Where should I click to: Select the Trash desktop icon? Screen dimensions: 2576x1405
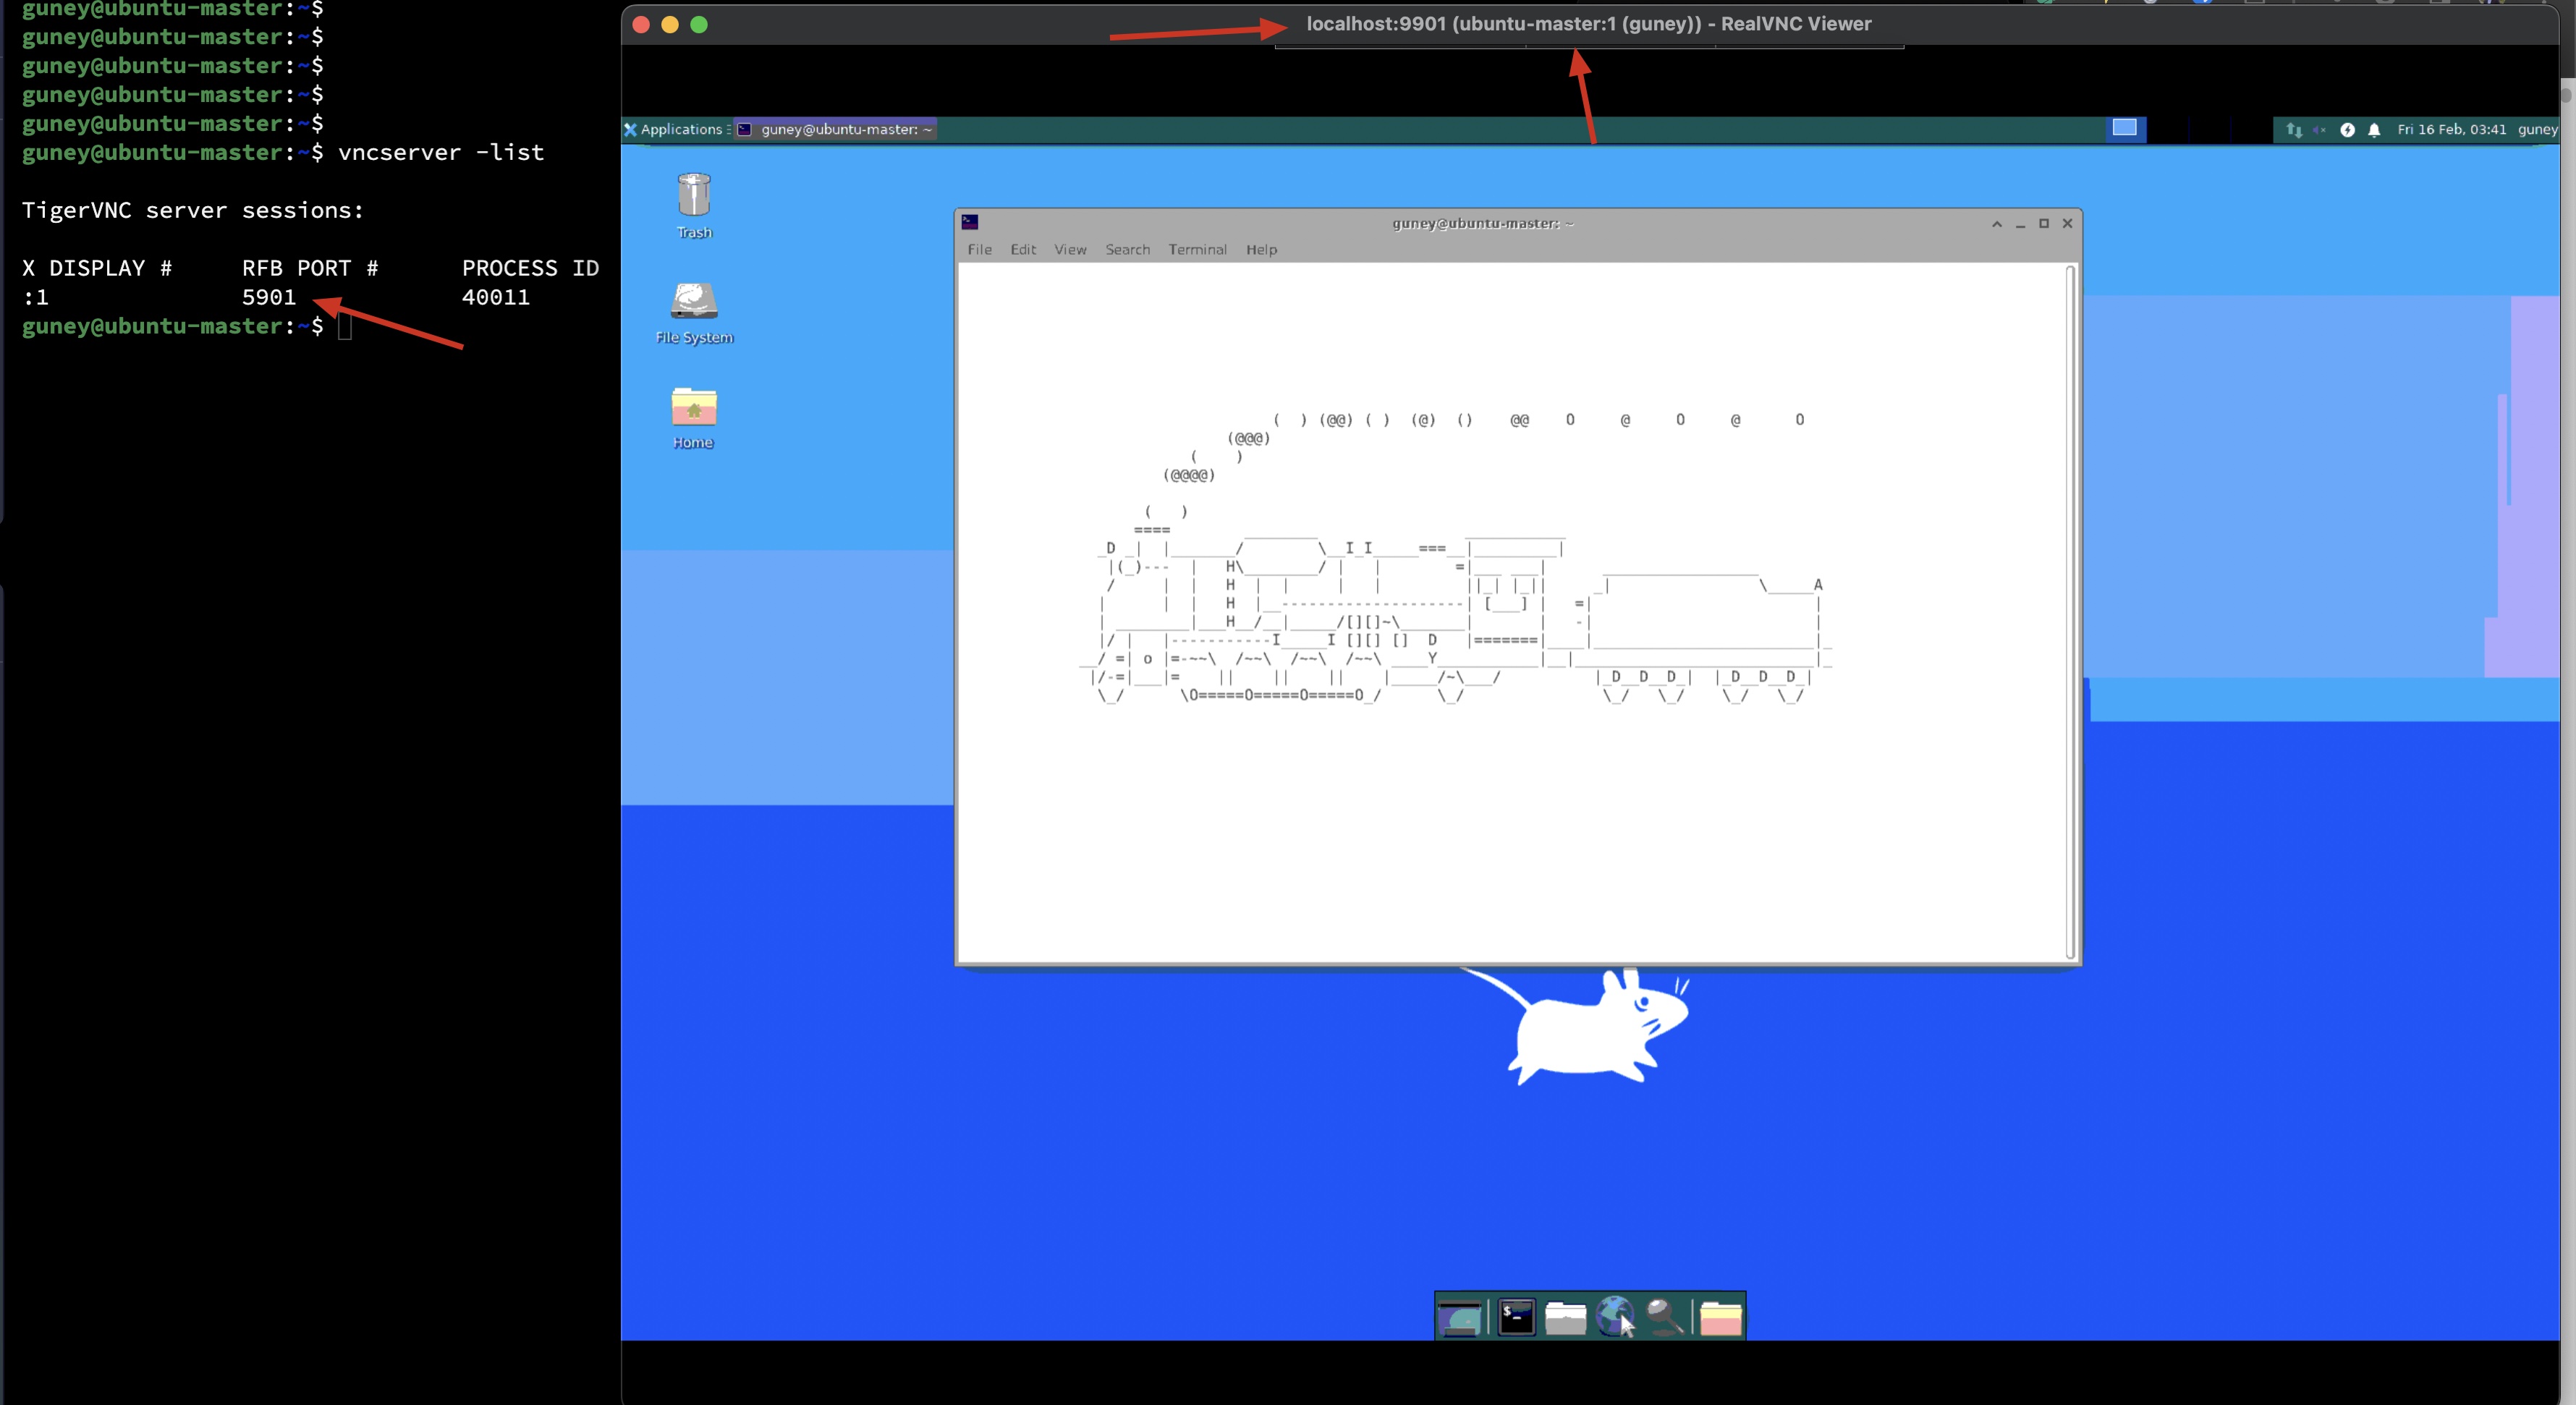[694, 206]
